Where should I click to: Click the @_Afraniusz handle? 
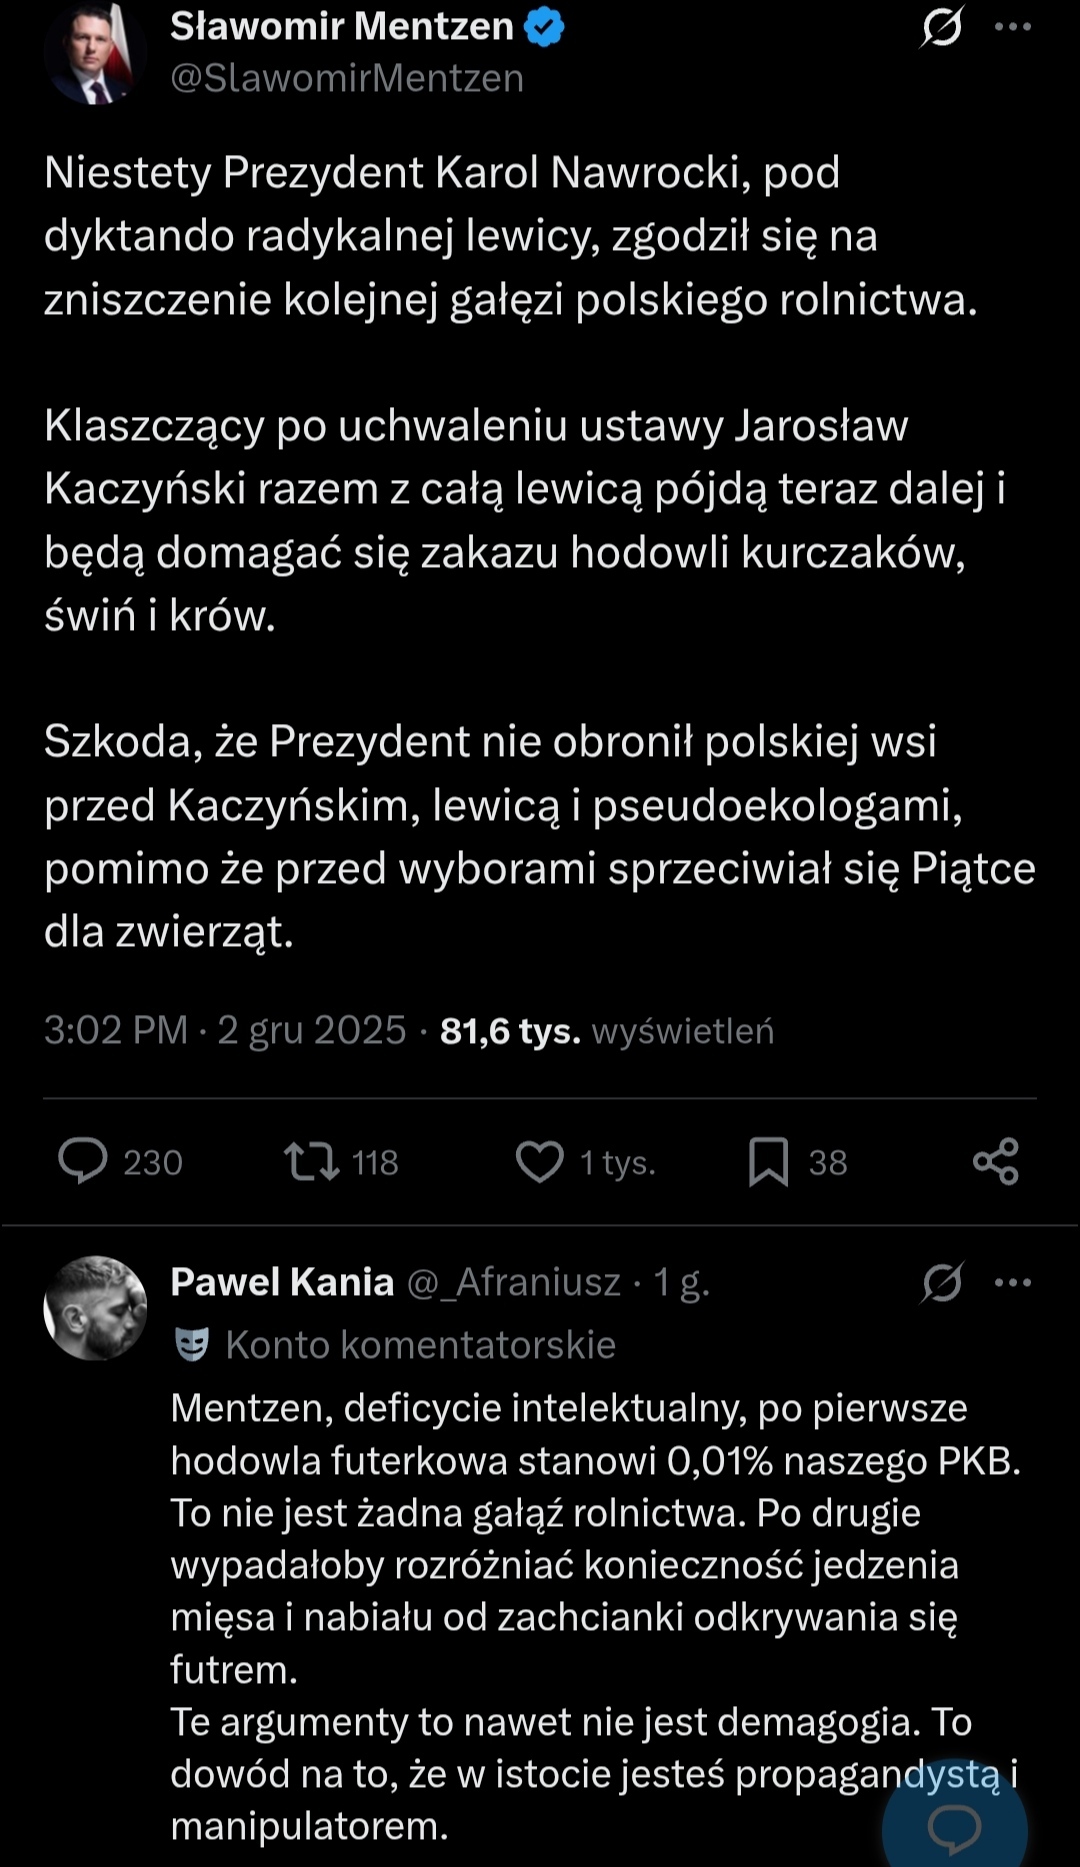514,1282
